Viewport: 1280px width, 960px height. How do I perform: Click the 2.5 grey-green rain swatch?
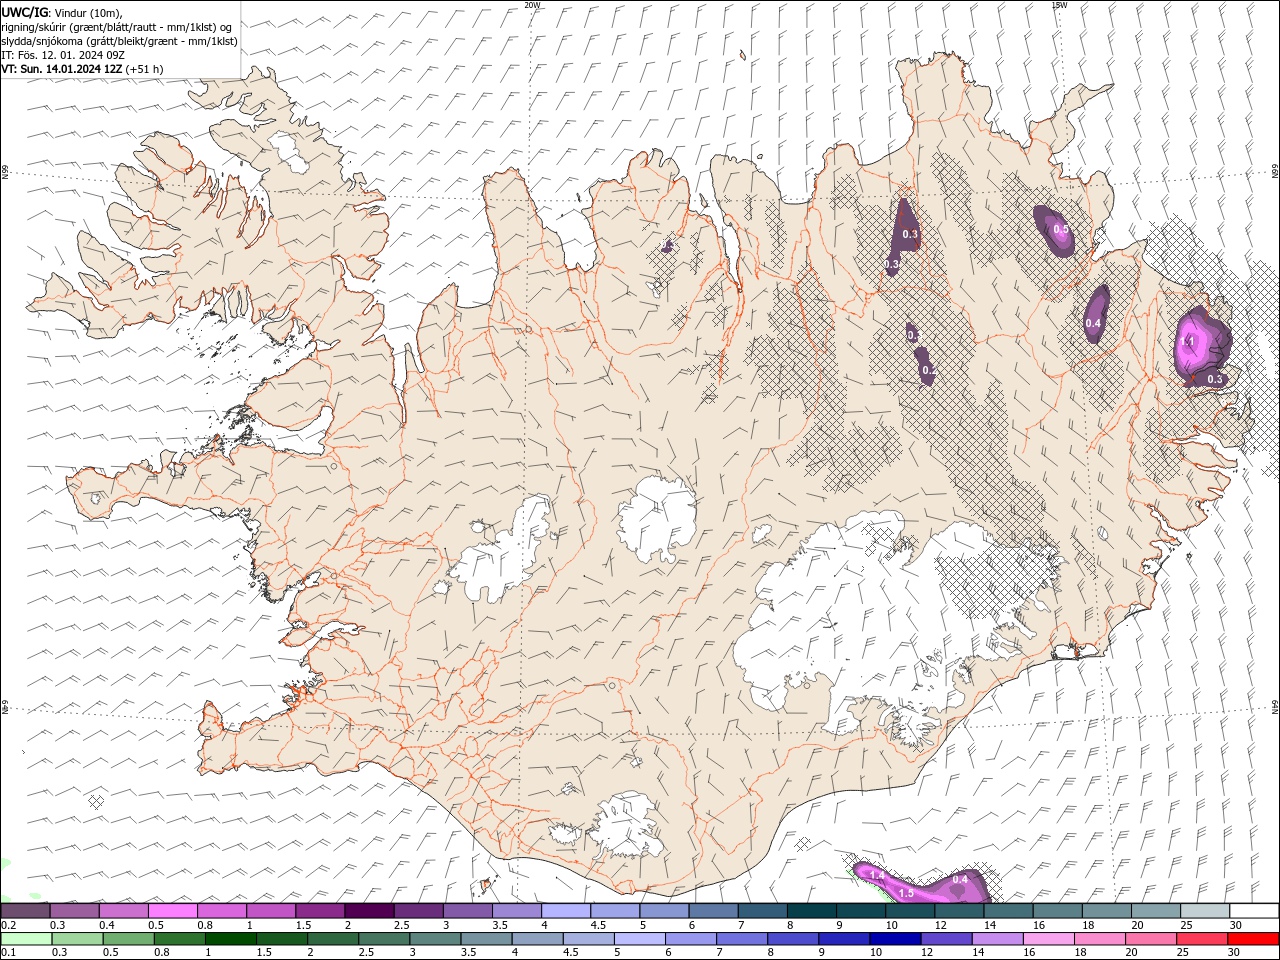pyautogui.click(x=384, y=939)
